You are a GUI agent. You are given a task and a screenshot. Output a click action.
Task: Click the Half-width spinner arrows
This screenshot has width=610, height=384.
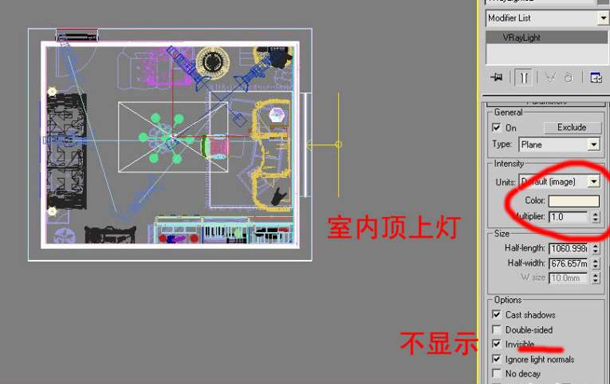pos(595,263)
